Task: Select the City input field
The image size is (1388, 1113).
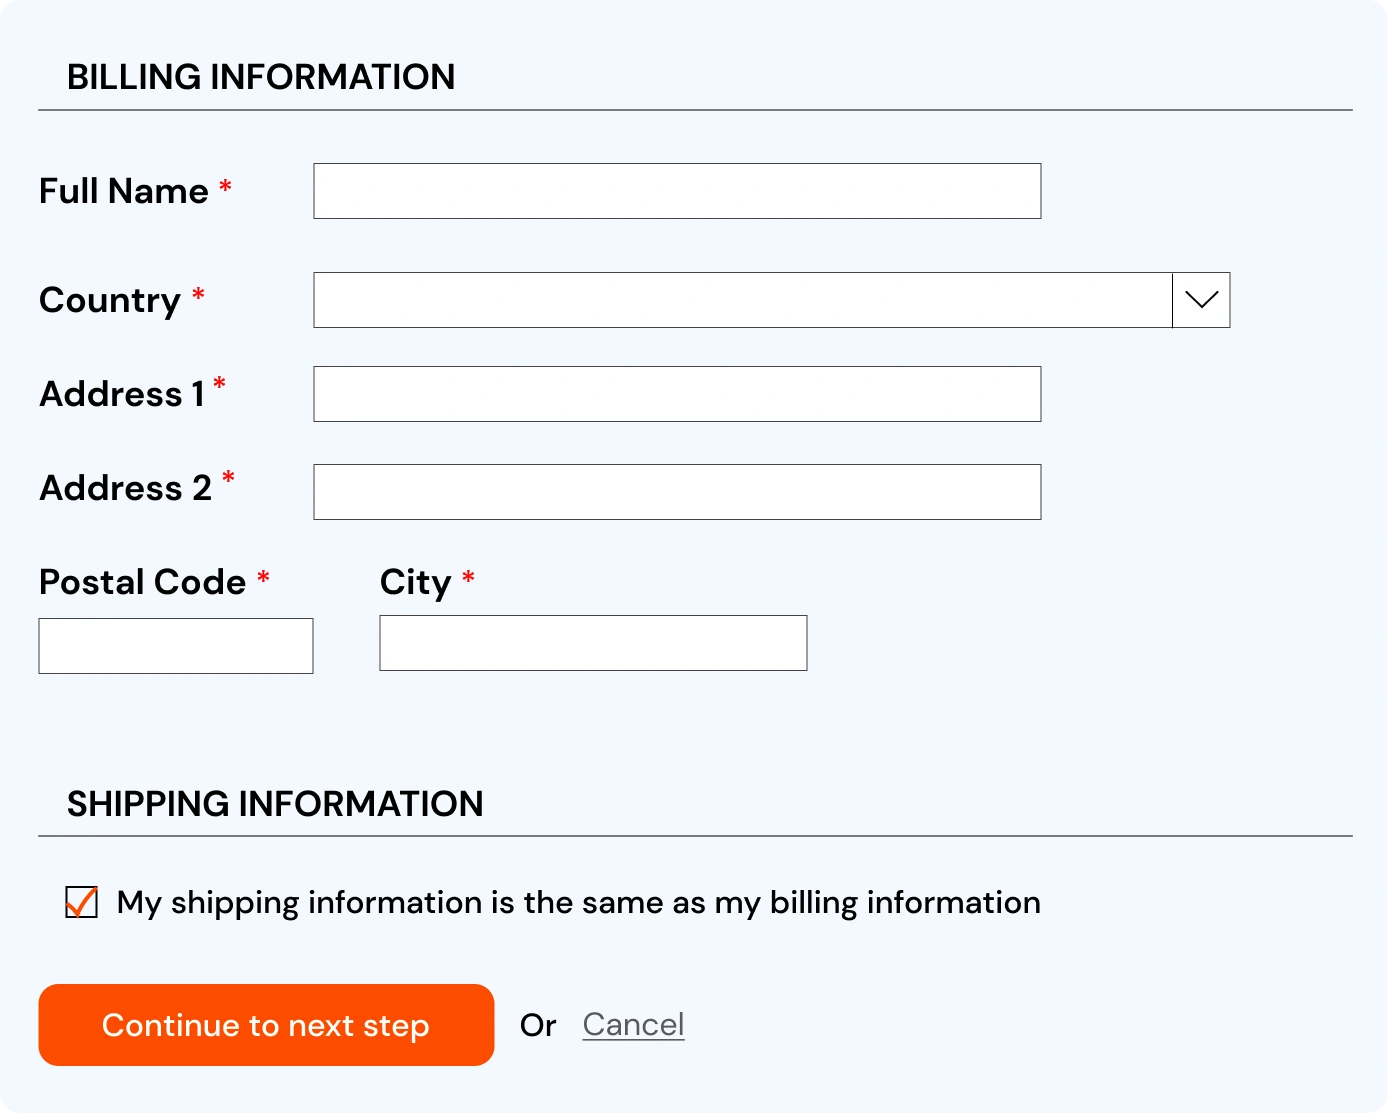Action: 593,643
